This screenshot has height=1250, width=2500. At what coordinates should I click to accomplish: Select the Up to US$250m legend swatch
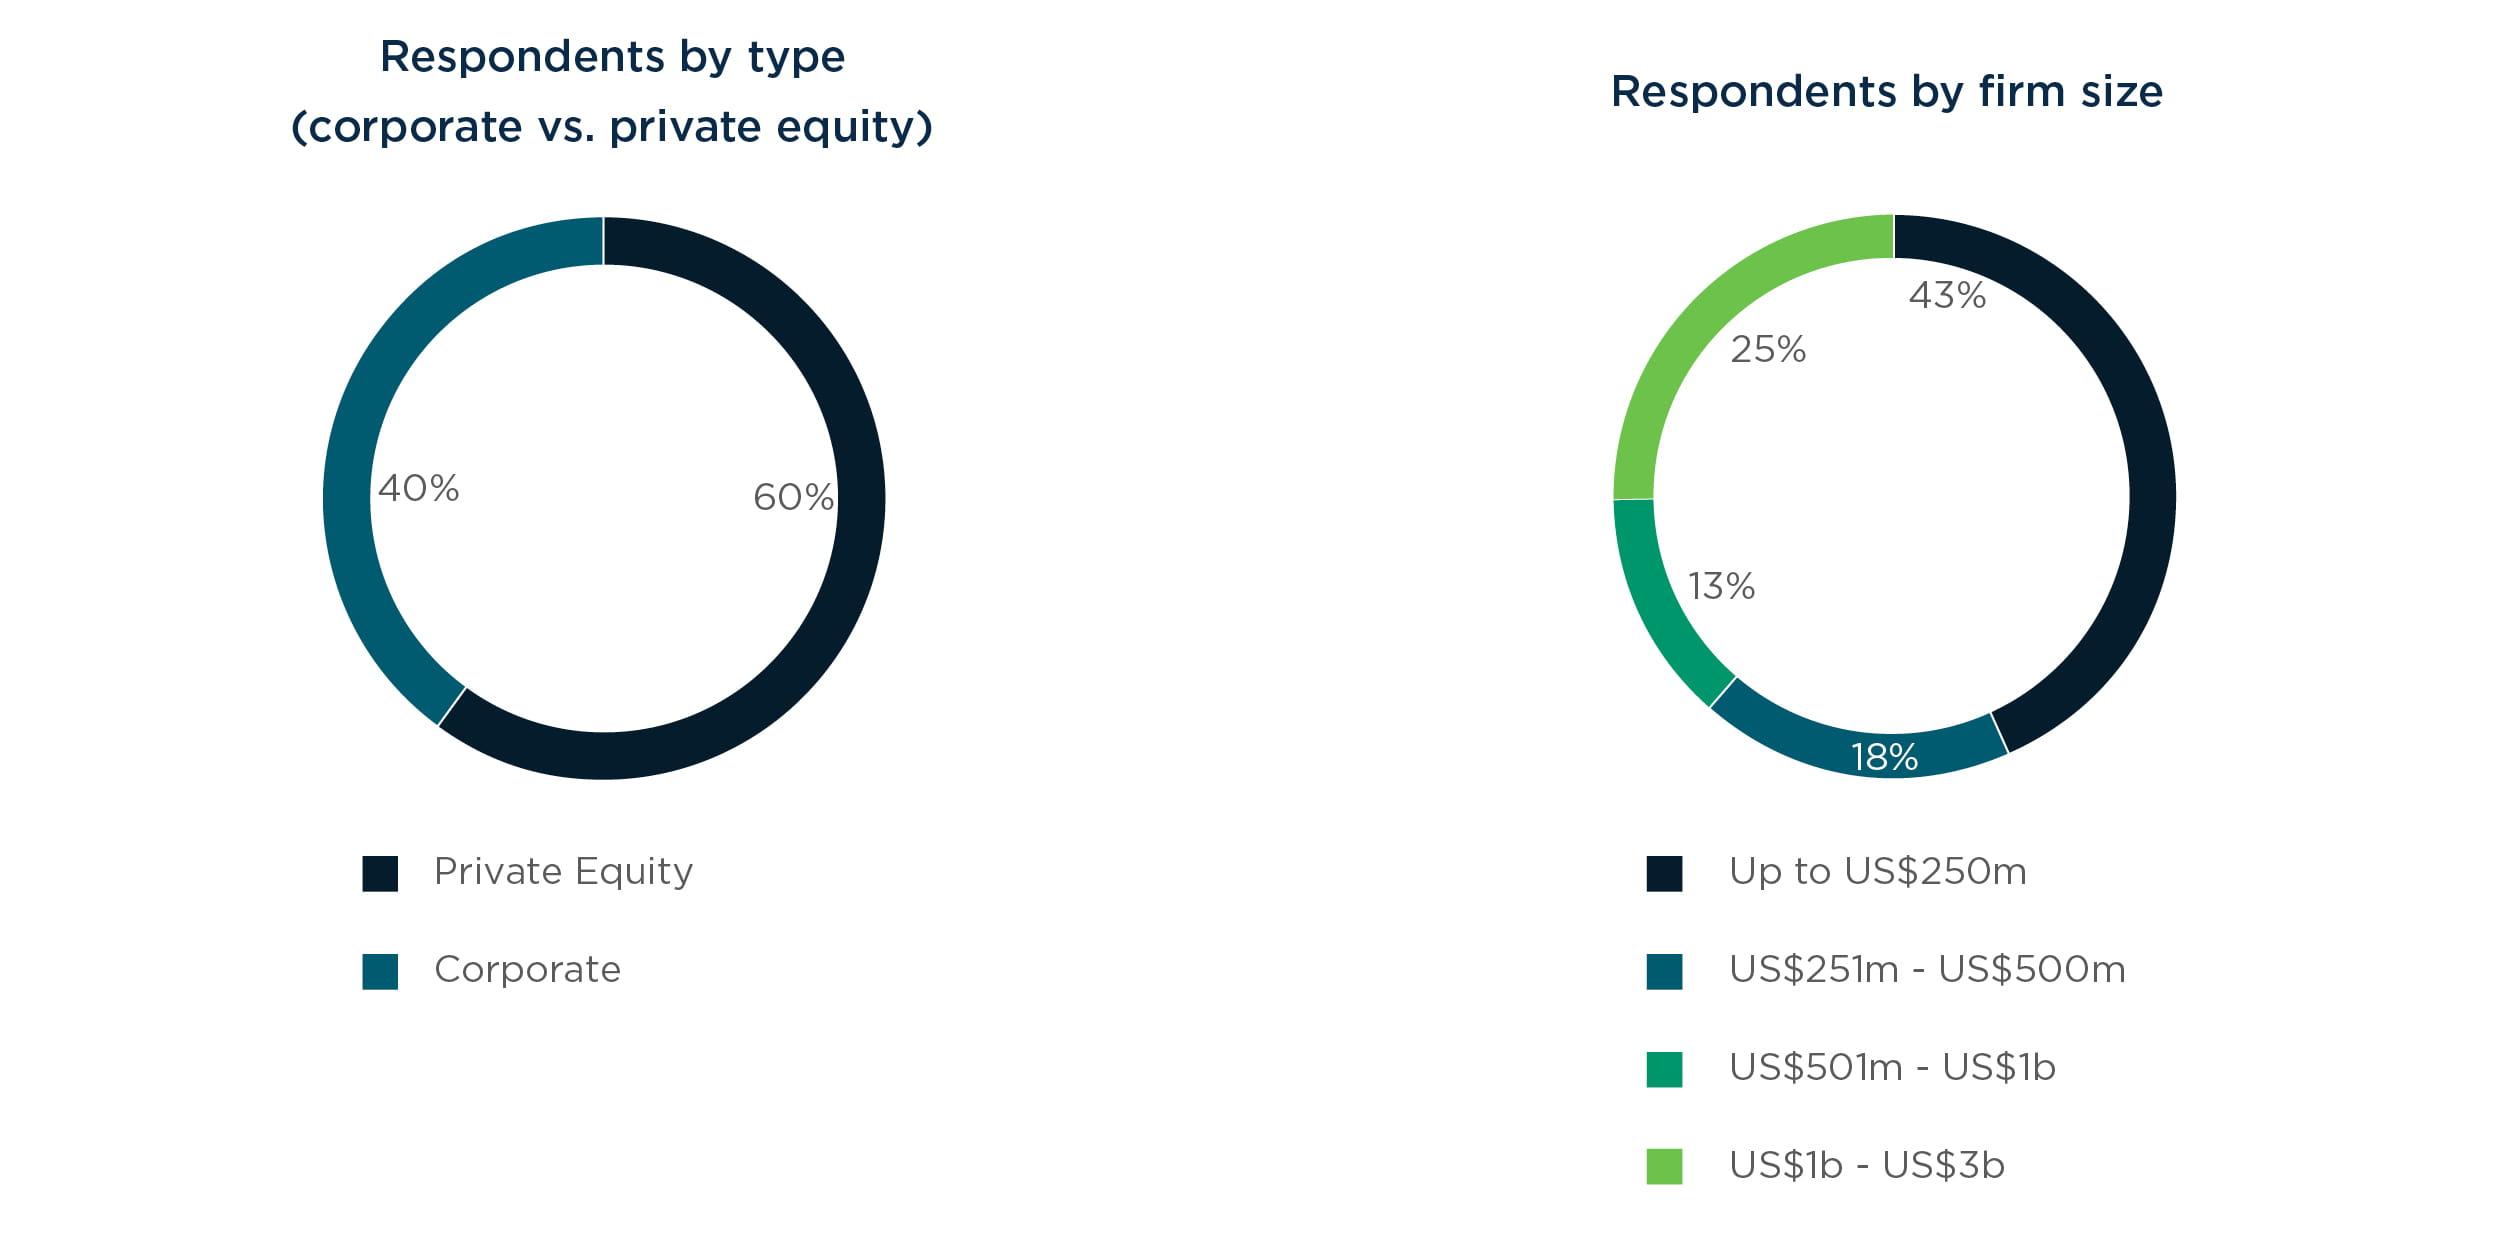click(1664, 873)
